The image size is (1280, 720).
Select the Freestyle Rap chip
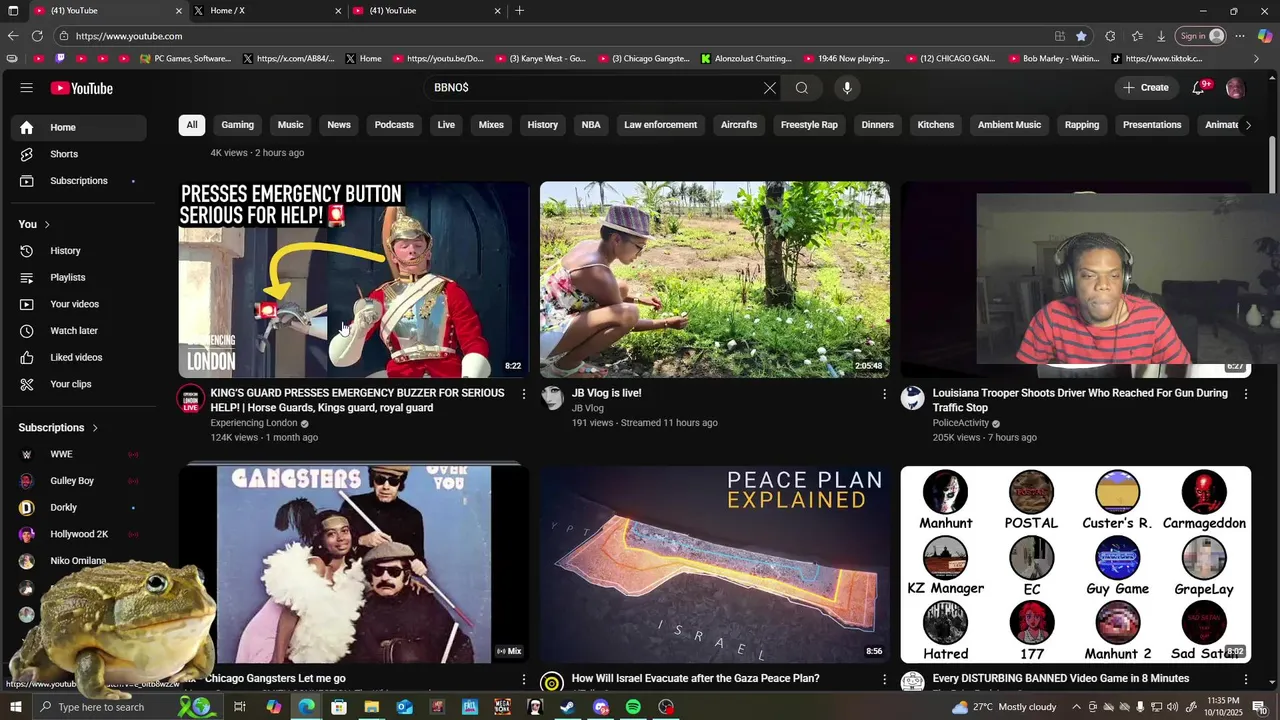click(x=809, y=125)
